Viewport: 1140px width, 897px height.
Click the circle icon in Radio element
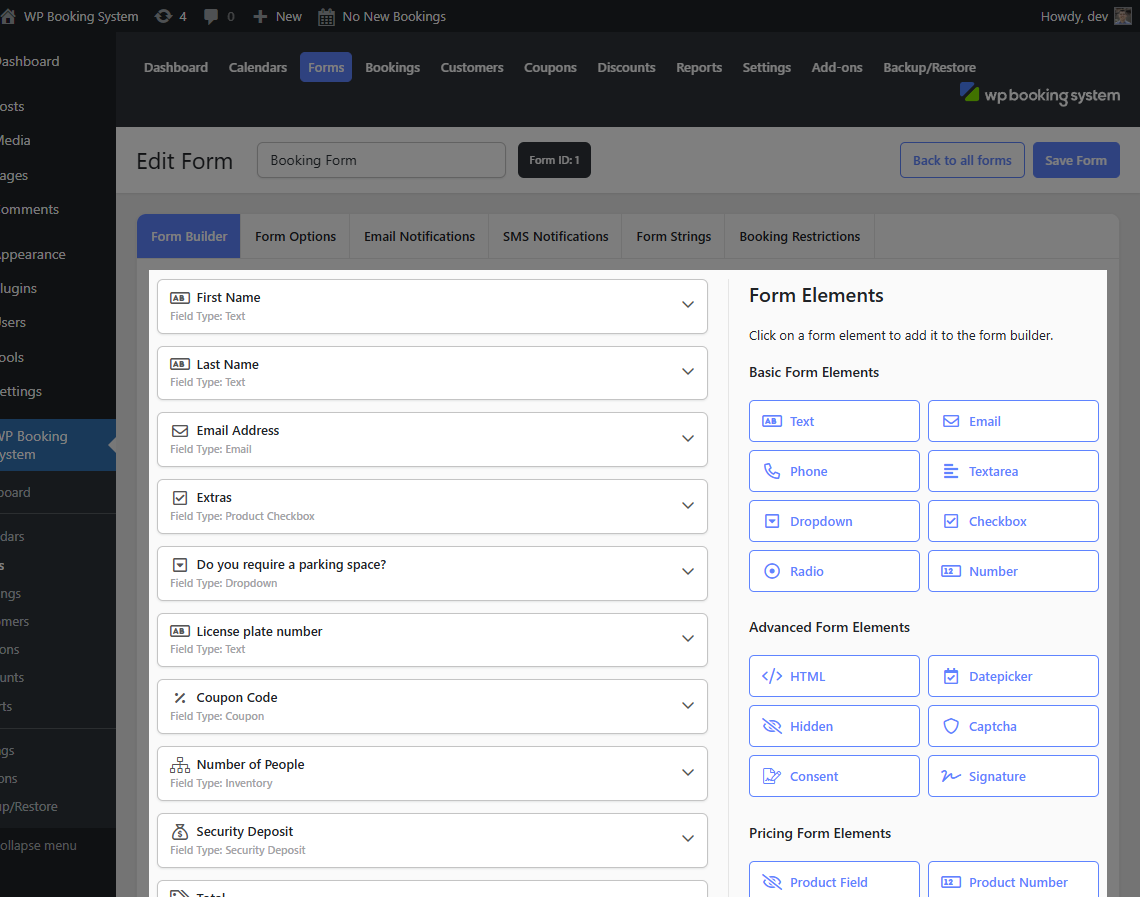[771, 571]
